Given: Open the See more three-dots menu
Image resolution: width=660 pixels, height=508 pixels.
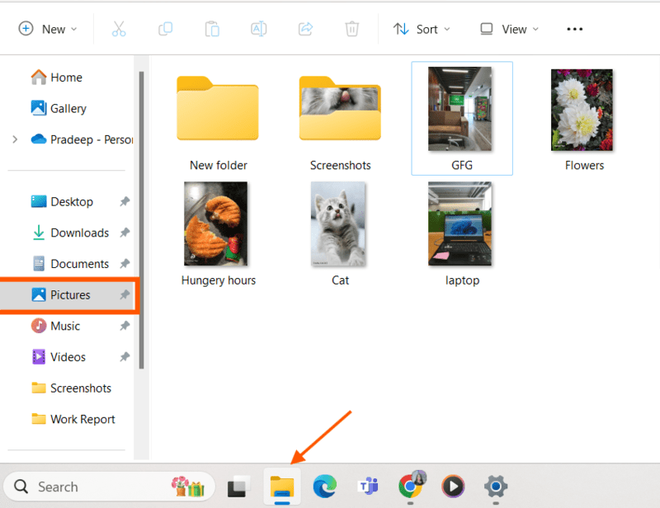Looking at the screenshot, I should 575,29.
